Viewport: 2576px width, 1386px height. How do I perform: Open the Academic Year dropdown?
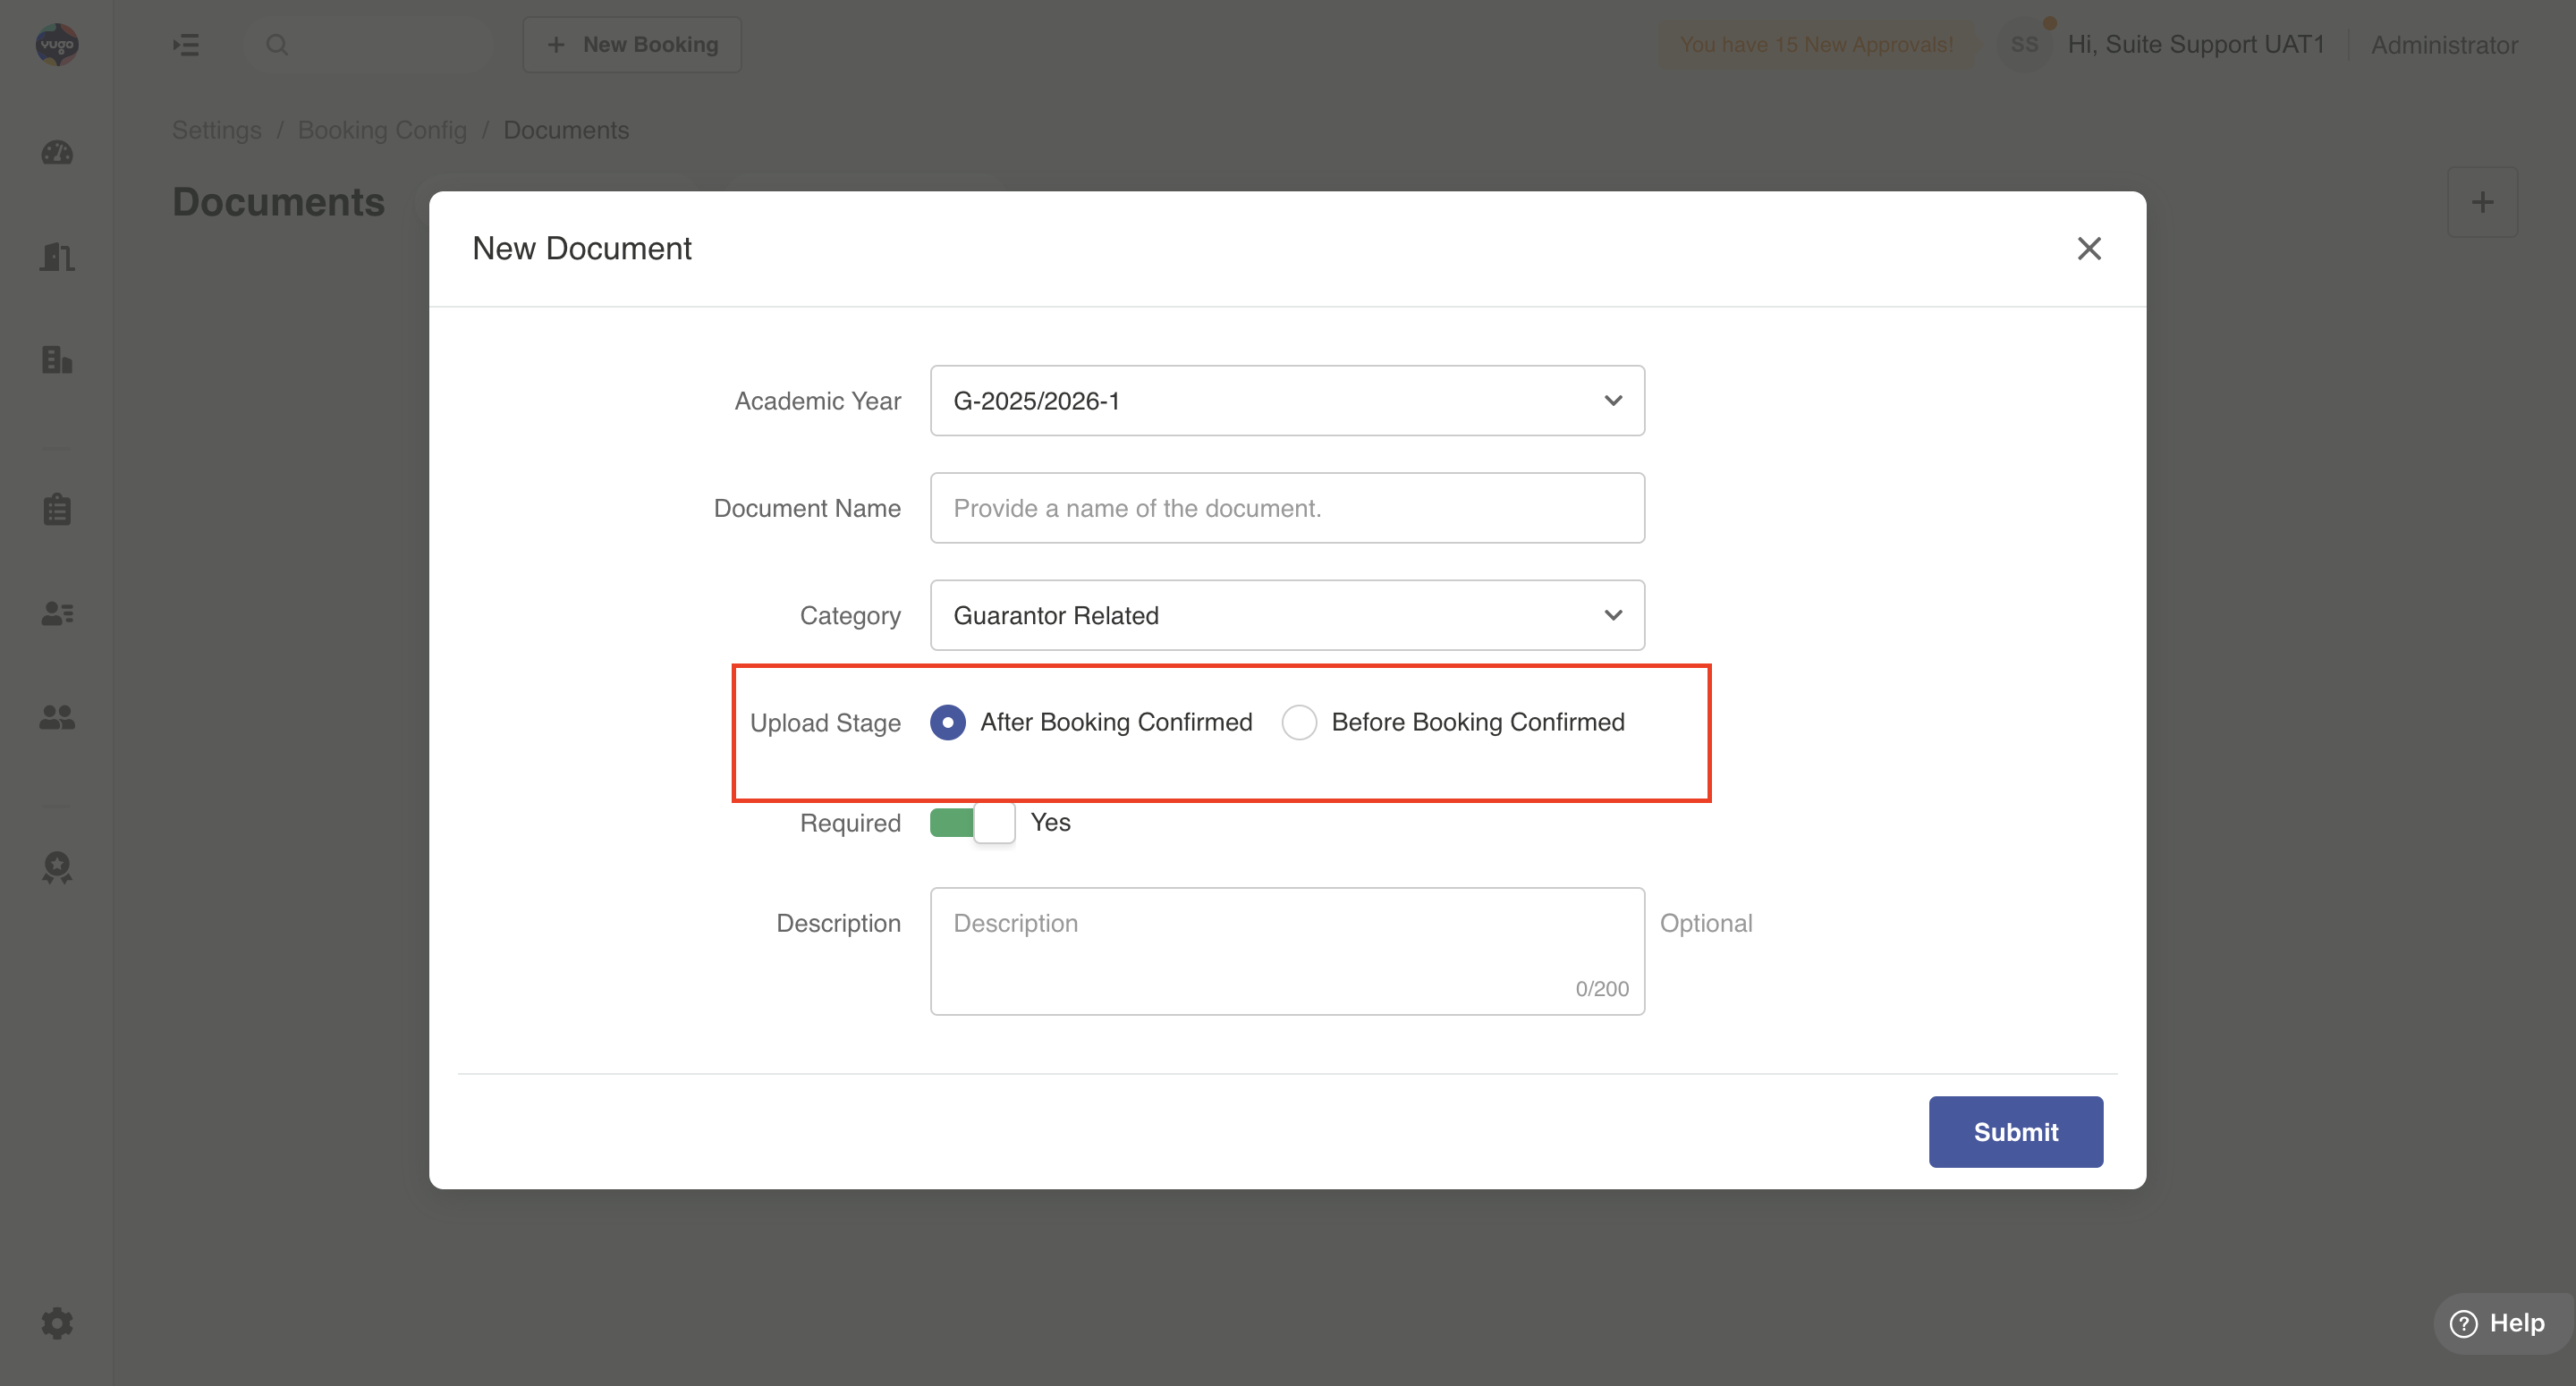pos(1287,401)
